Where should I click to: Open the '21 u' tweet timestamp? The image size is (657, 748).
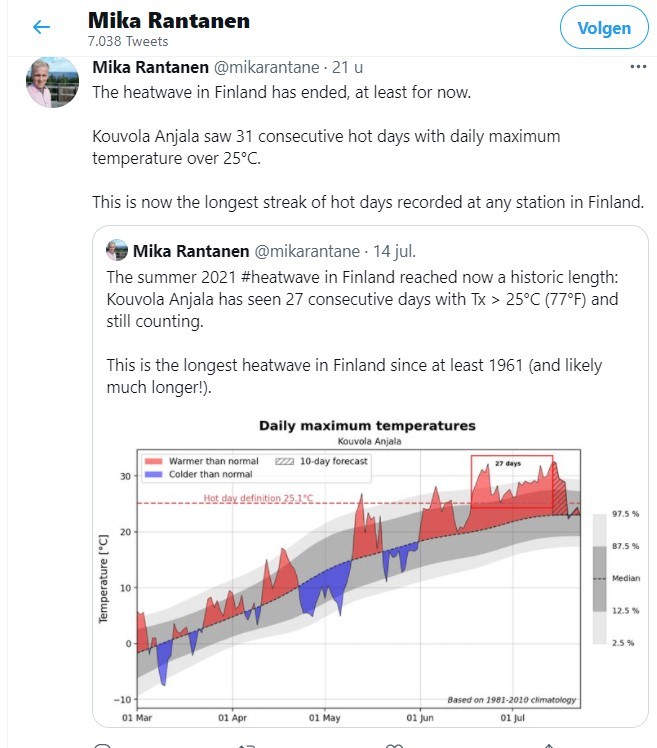point(346,68)
